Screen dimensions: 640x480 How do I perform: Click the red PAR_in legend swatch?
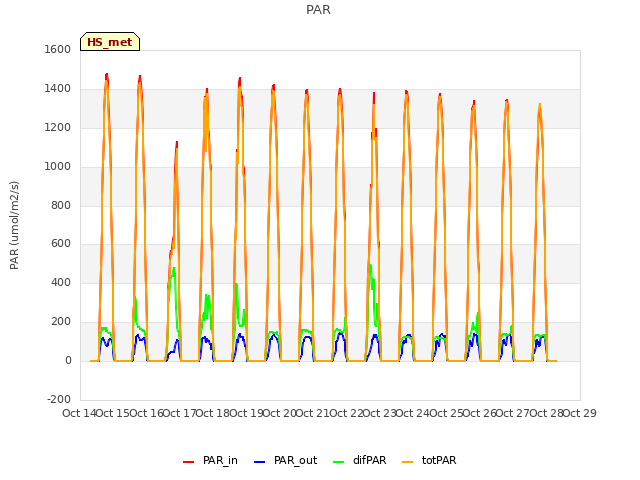coord(189,462)
